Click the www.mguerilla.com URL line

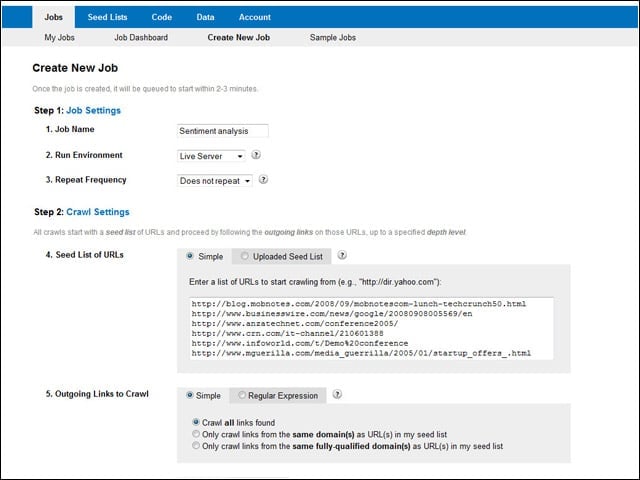361,353
